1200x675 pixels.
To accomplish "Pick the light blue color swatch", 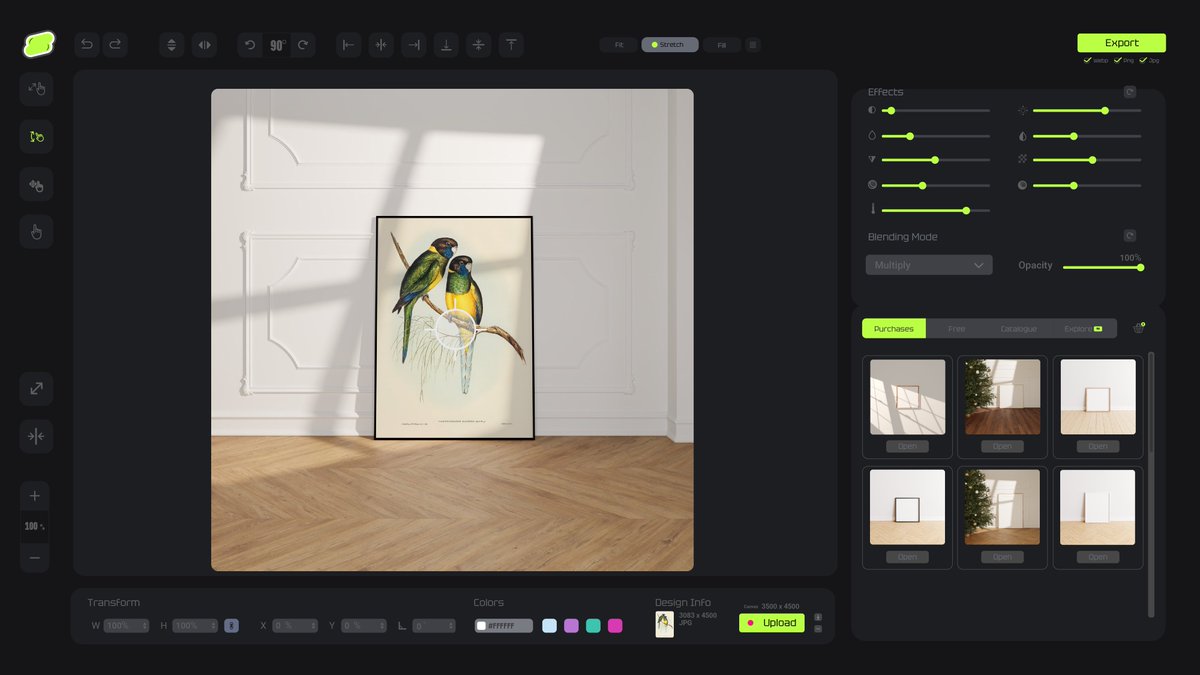I will (x=549, y=625).
